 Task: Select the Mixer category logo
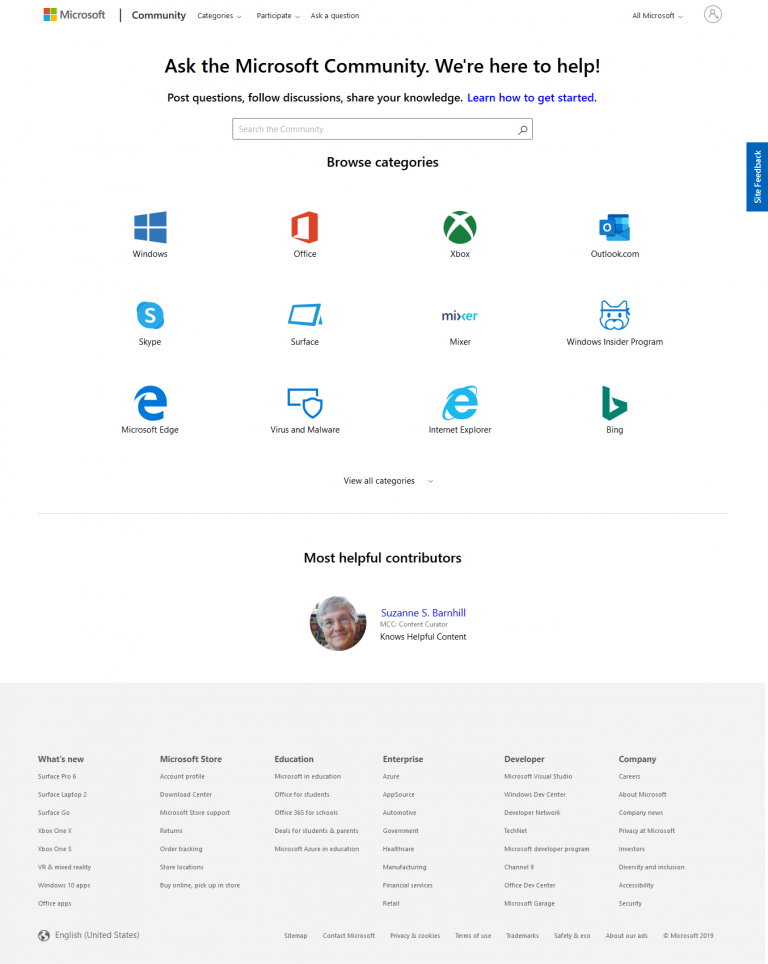coord(460,315)
